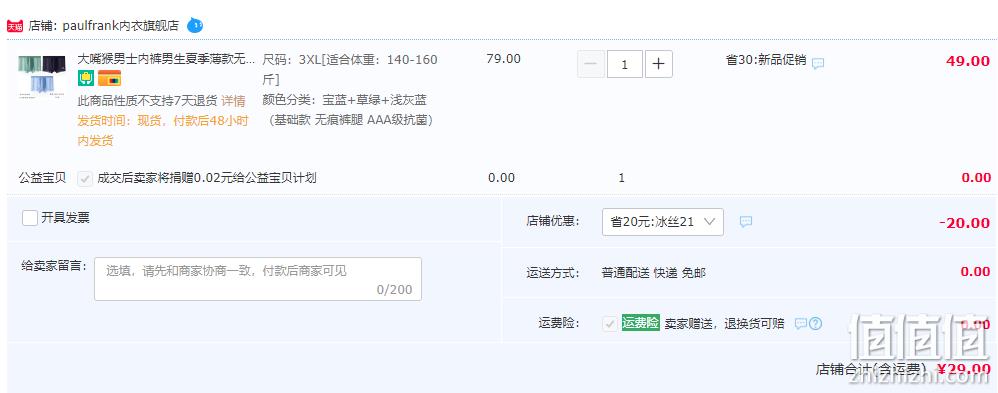Click the question mark help icon for 运费险
Screen dimensions: 998x393
click(815, 324)
